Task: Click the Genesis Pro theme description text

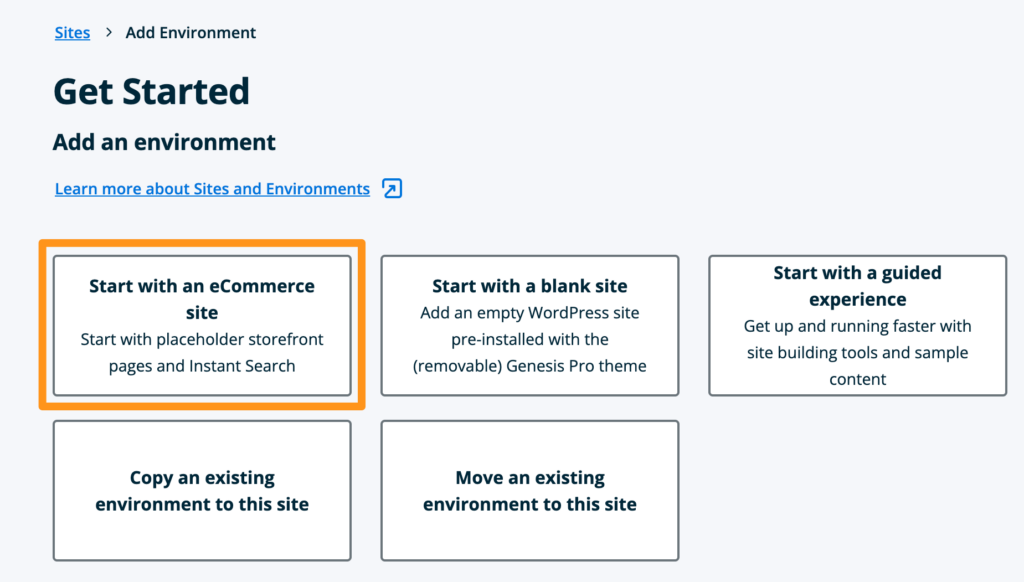Action: click(x=529, y=365)
